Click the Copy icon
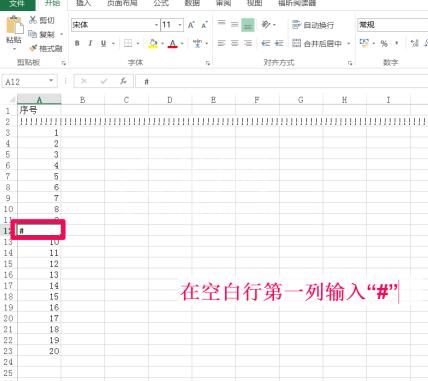Viewport: 428px width, 381px height. click(x=33, y=34)
